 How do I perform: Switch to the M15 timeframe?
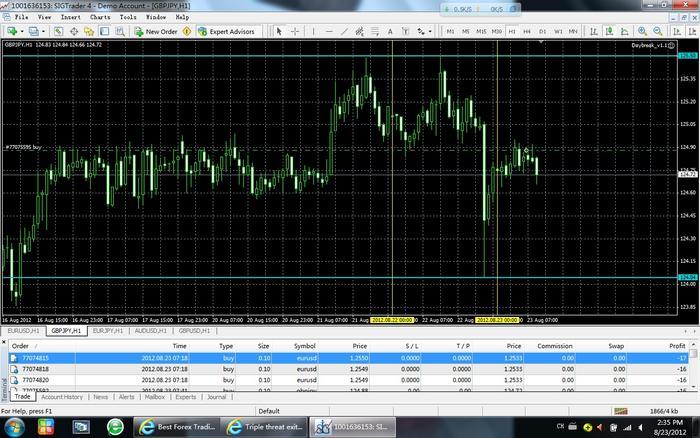click(x=481, y=31)
